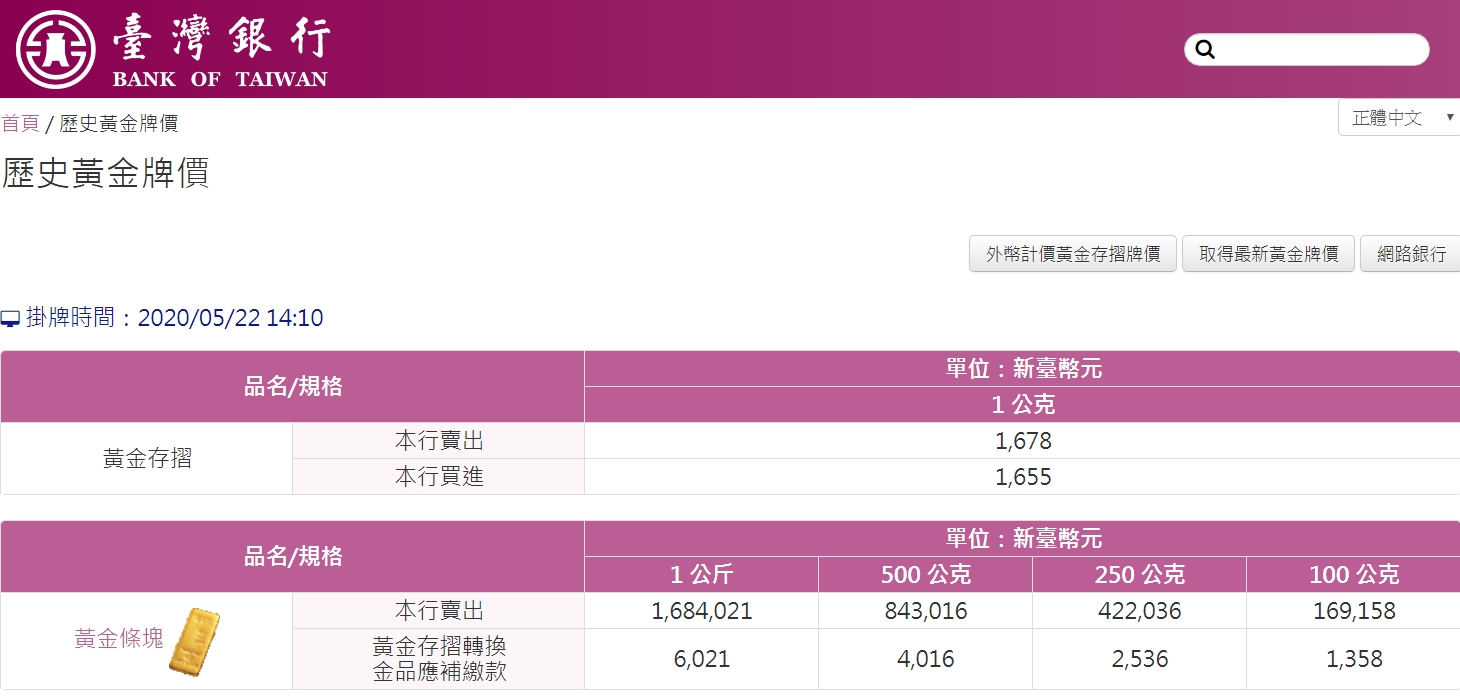
Task: Click the gold bar image
Action: (x=195, y=641)
